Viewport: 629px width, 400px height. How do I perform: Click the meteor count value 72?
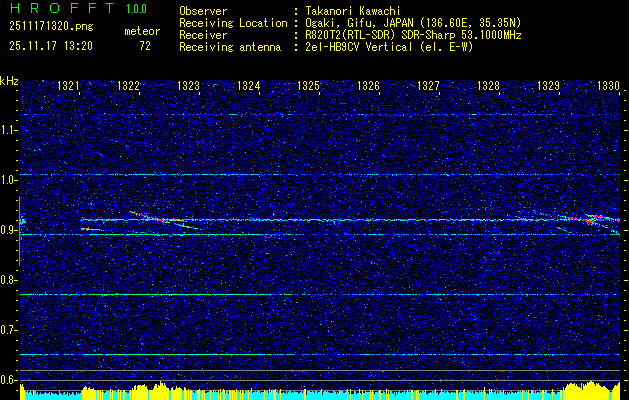click(145, 46)
